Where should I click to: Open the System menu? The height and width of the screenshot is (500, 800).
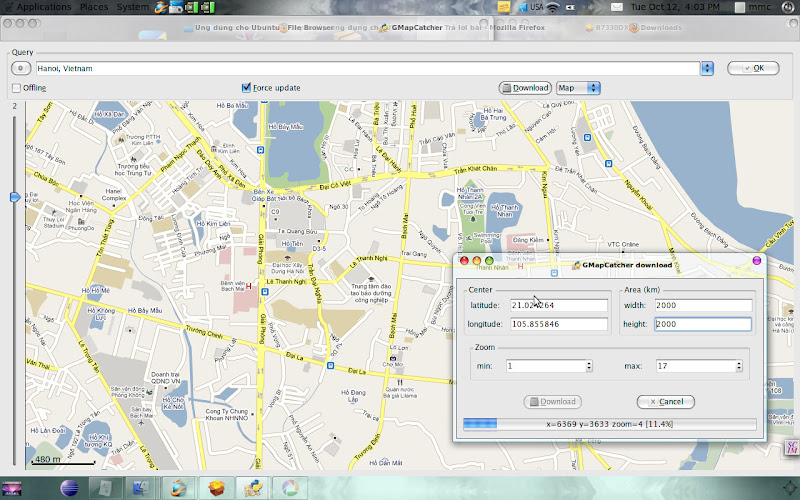[x=132, y=7]
